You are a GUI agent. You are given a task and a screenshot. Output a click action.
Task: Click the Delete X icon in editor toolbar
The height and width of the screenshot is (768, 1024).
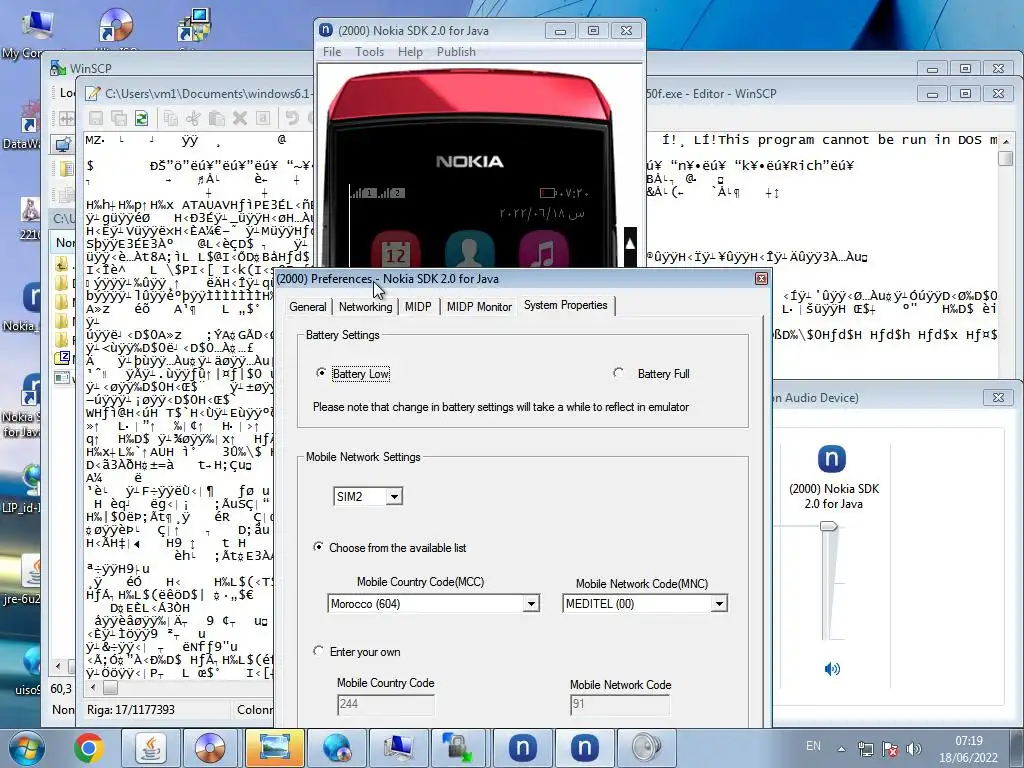click(x=240, y=118)
